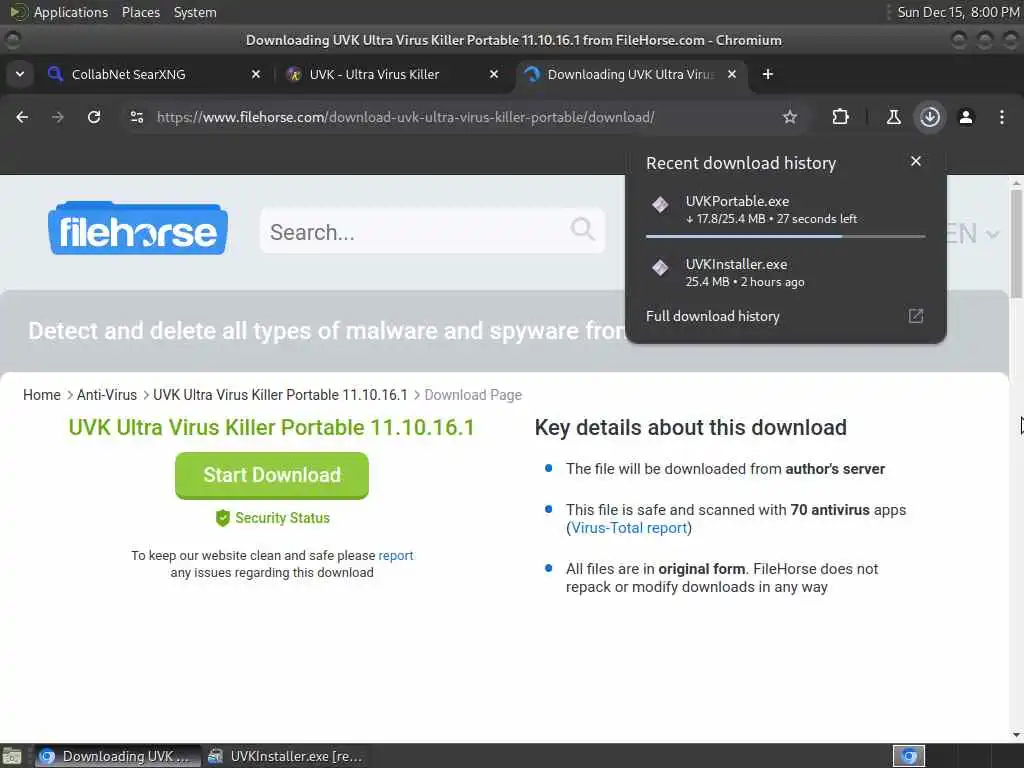
Task: Go to Home breadcrumb
Action: 42,395
